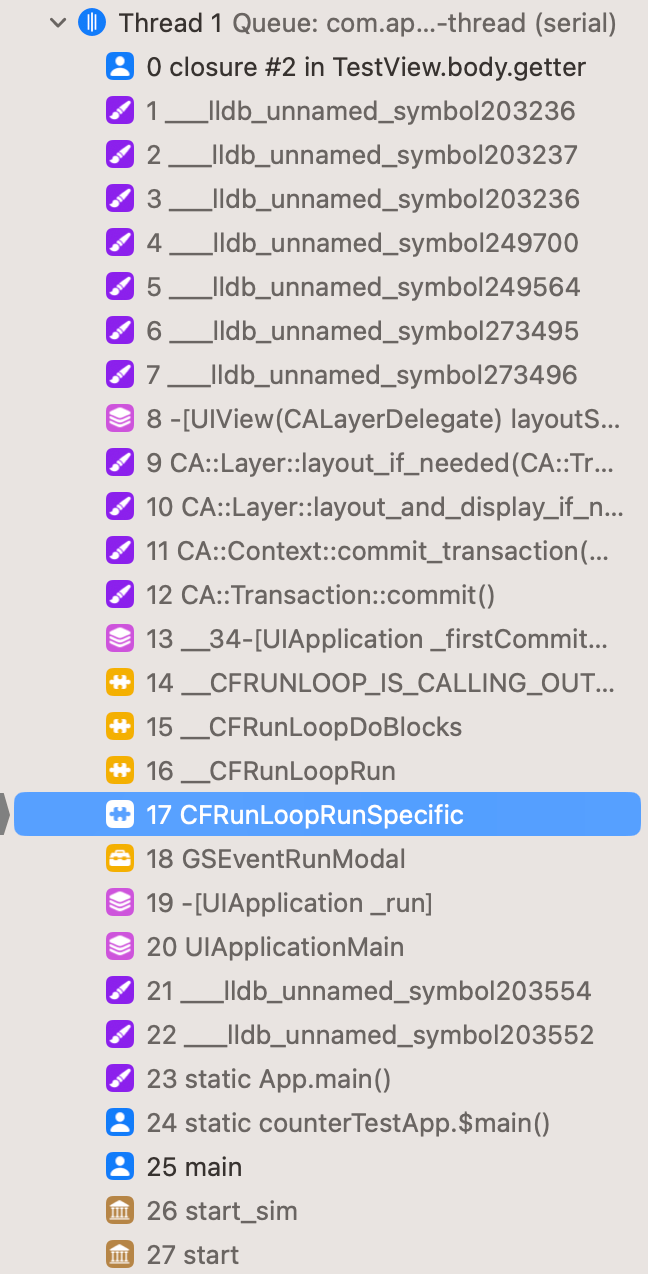
Task: Click layers icon beside UIApplicationMain
Action: click(x=119, y=947)
